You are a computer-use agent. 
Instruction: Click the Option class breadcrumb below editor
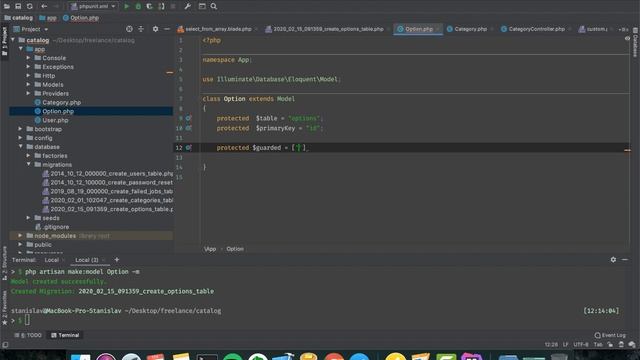coord(235,249)
